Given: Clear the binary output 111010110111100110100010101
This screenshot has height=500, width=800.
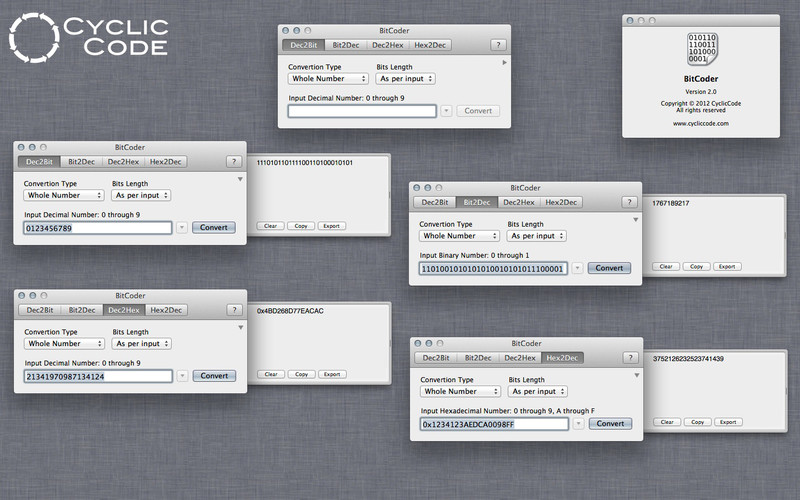Looking at the screenshot, I should tap(270, 226).
